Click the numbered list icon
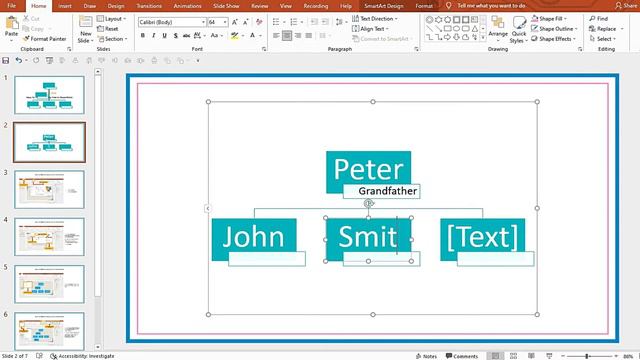 click(293, 22)
